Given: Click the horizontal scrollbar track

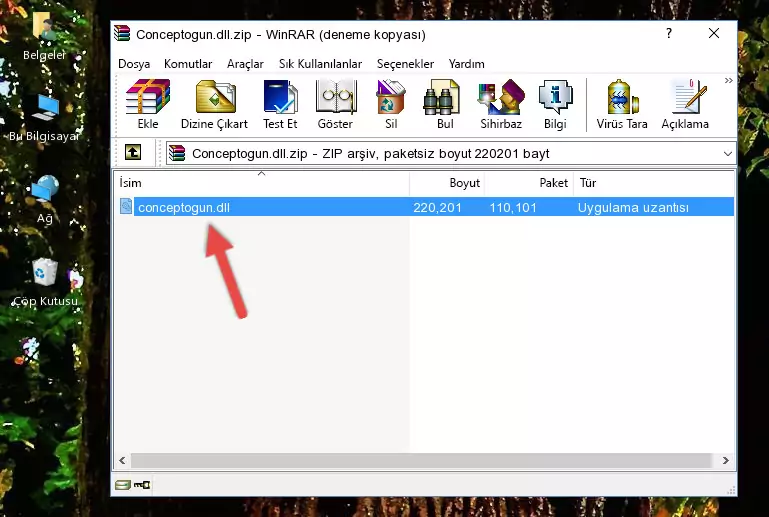Looking at the screenshot, I should click(x=421, y=461).
